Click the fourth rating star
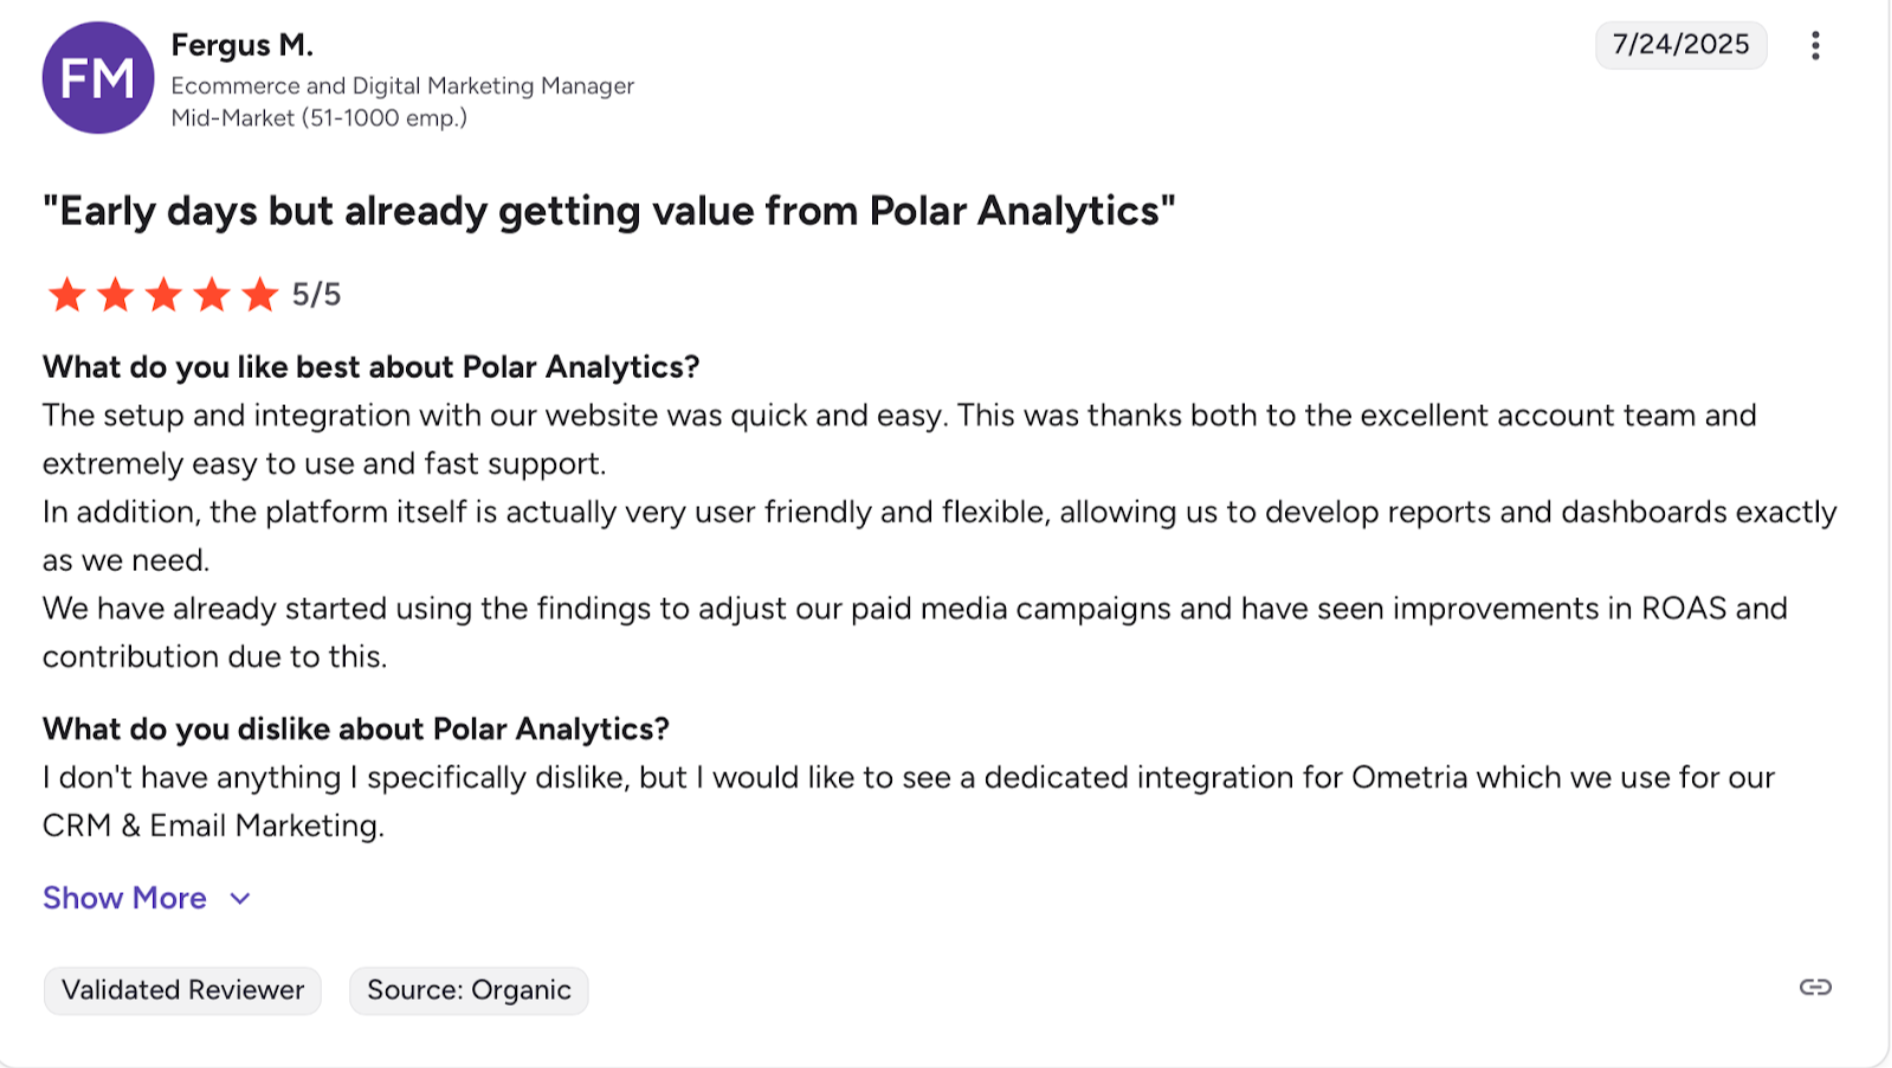 (x=211, y=295)
